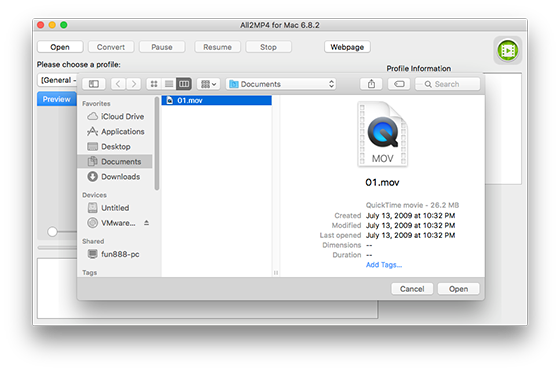Screen dimensions: 560x372
Task: Click the Pause button
Action: pos(162,47)
